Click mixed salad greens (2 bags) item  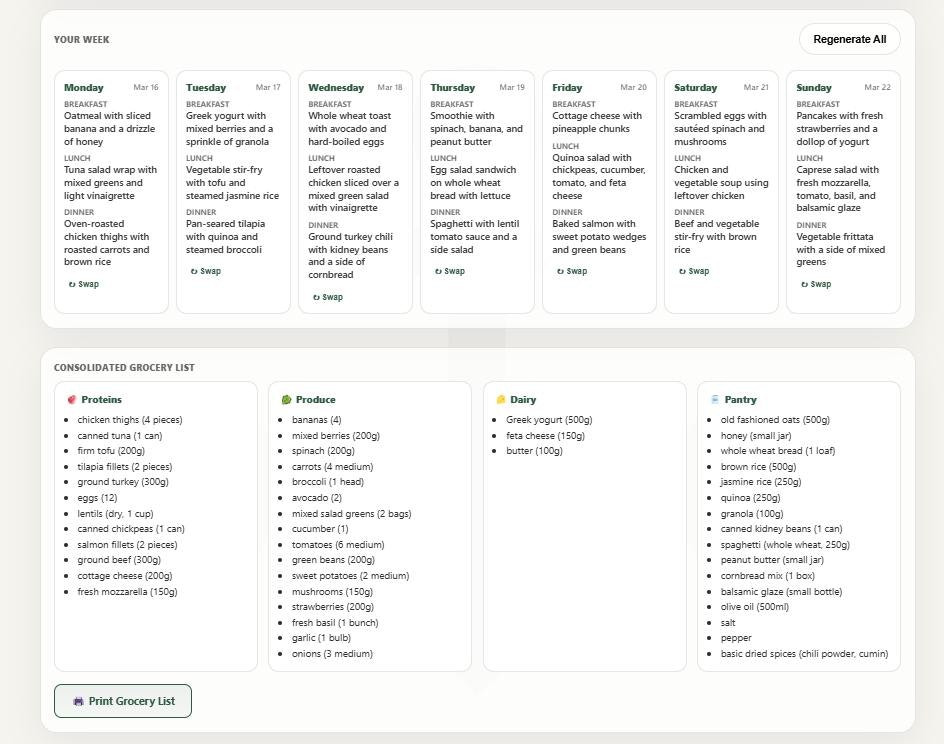tap(352, 514)
